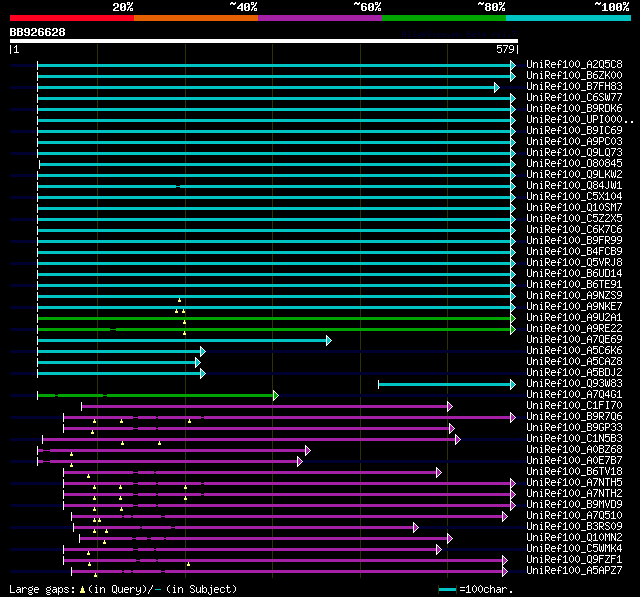The width and height of the screenshot is (640, 597).
Task: Select the UniRef100_Q9LQ73 label
Action: (x=574, y=153)
